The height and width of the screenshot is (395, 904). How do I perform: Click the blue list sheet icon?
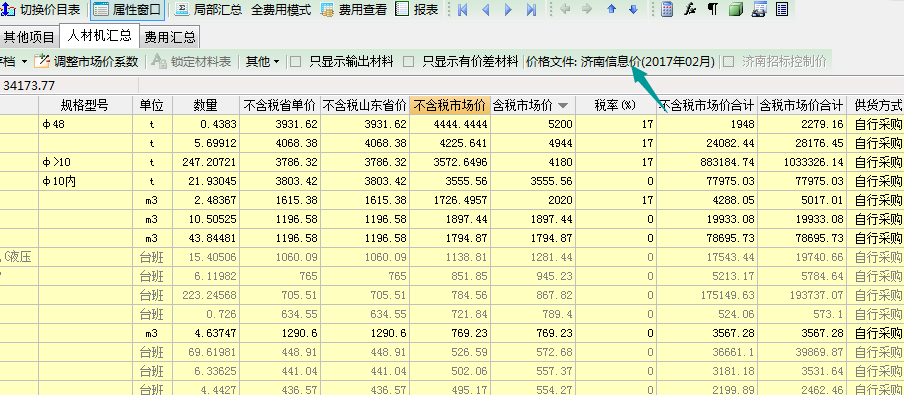pos(782,9)
